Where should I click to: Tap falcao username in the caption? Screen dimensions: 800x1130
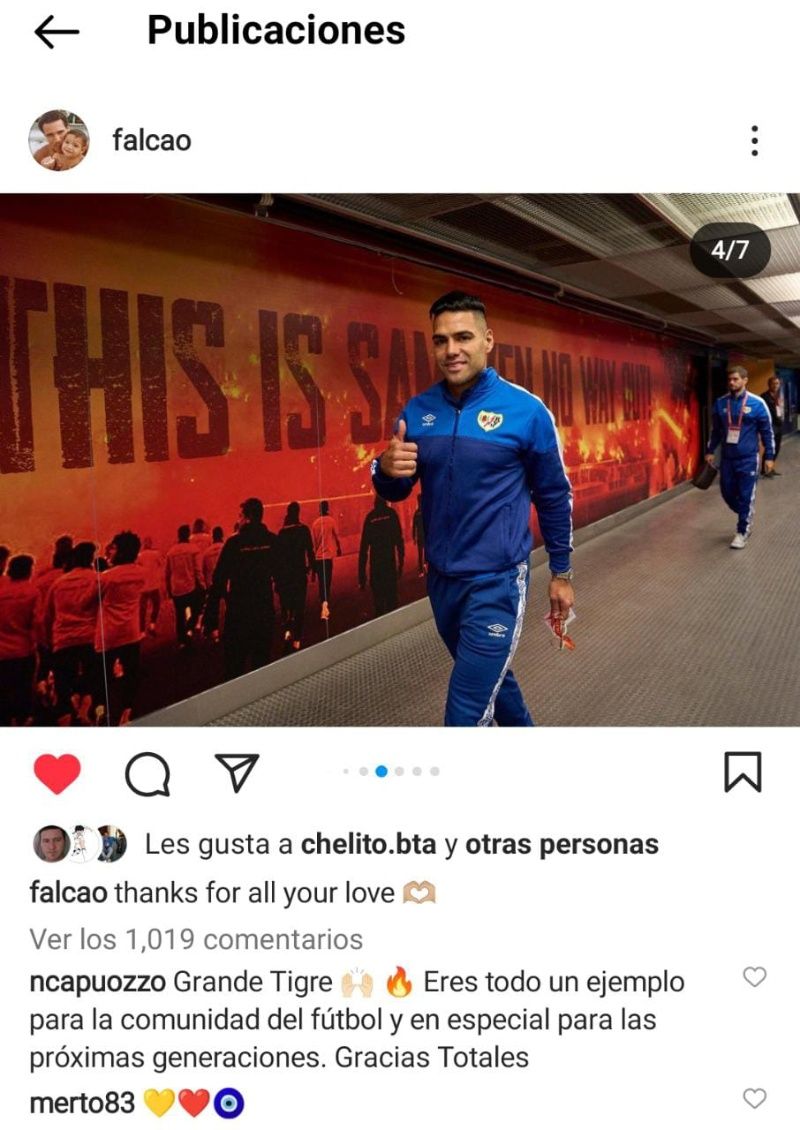coord(68,892)
